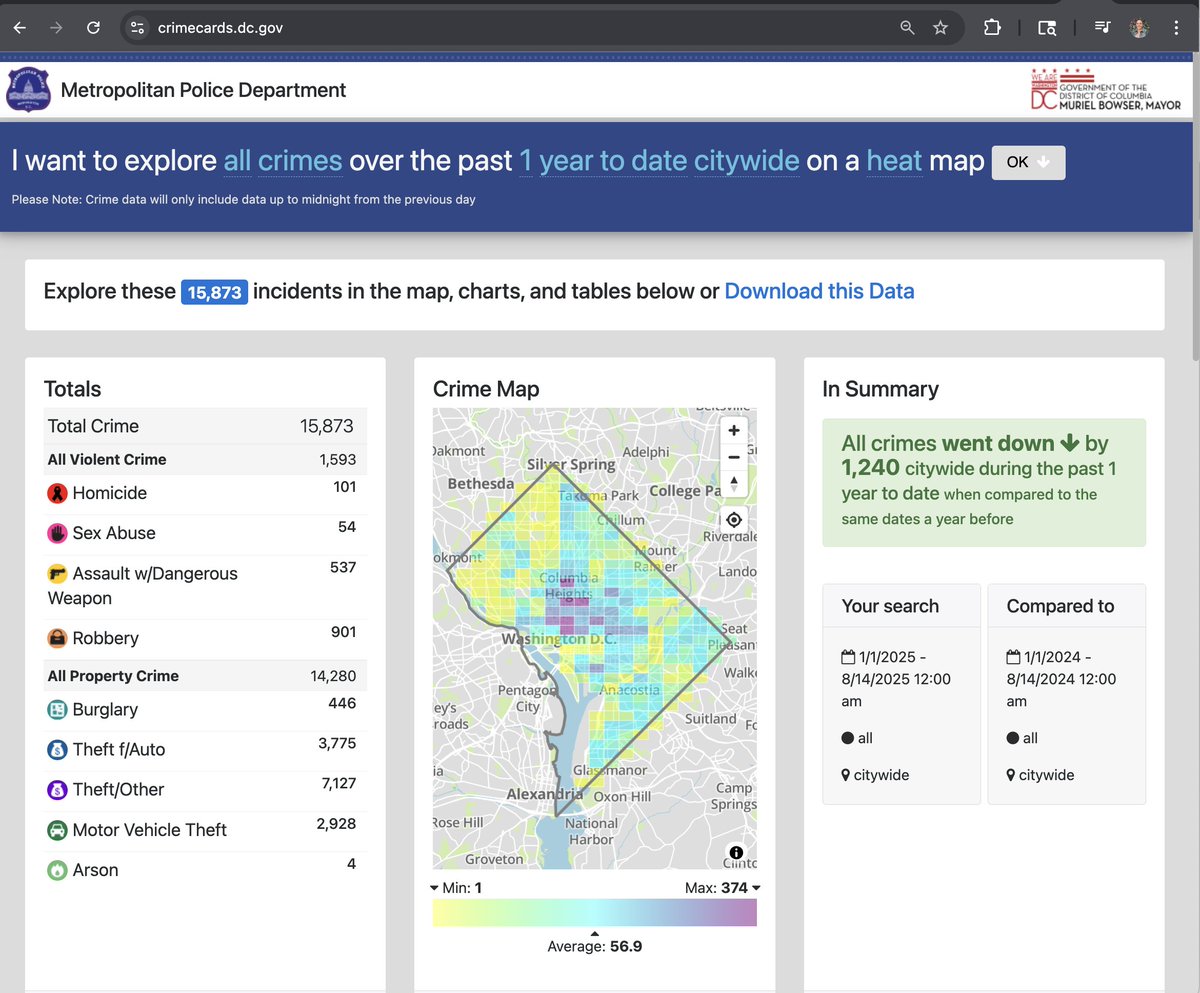Click the All Violent Crime row

pos(205,460)
